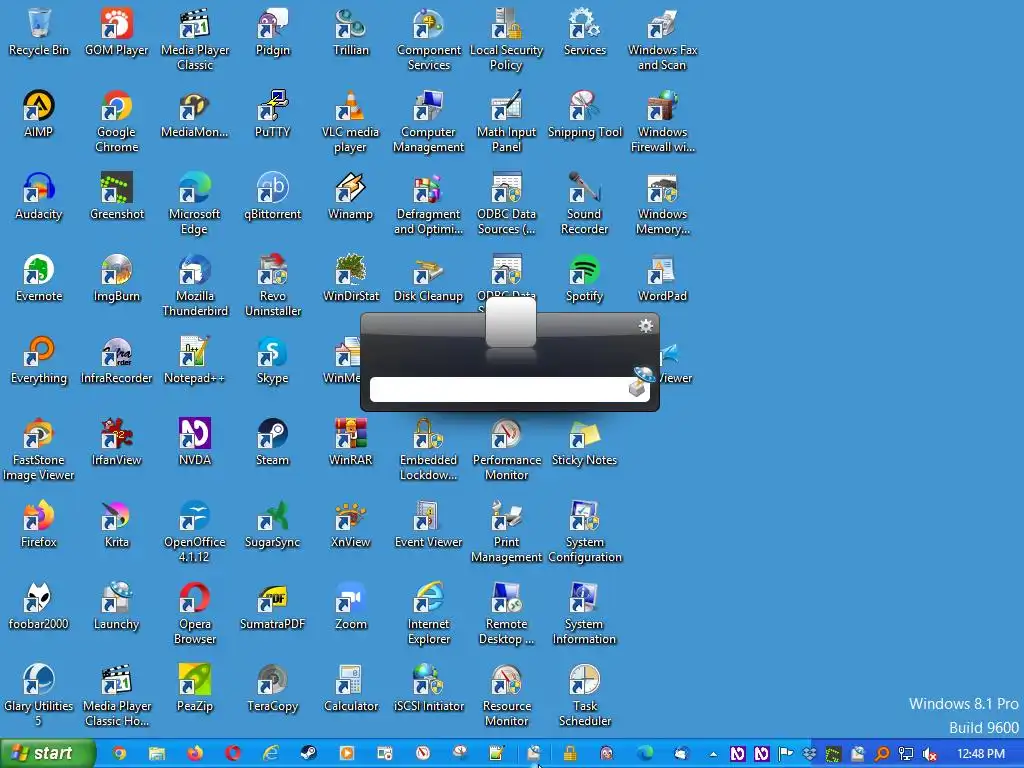Select the System Configuration shortcut

(584, 533)
